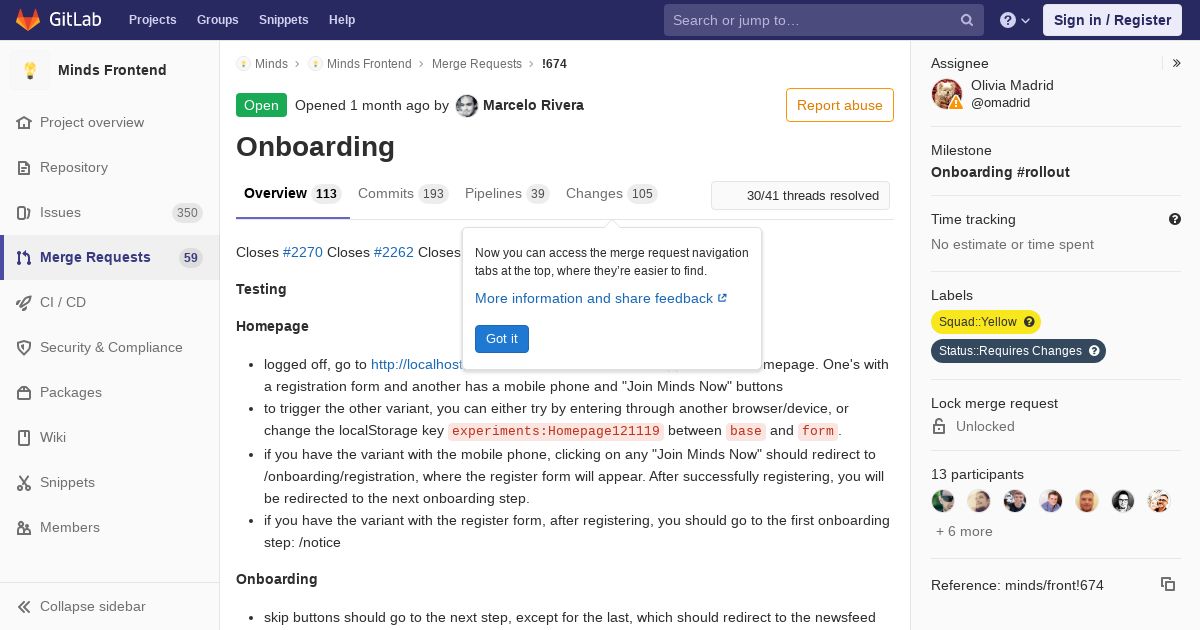
Task: Collapse the right sidebar with the chevron
Action: [x=1177, y=63]
